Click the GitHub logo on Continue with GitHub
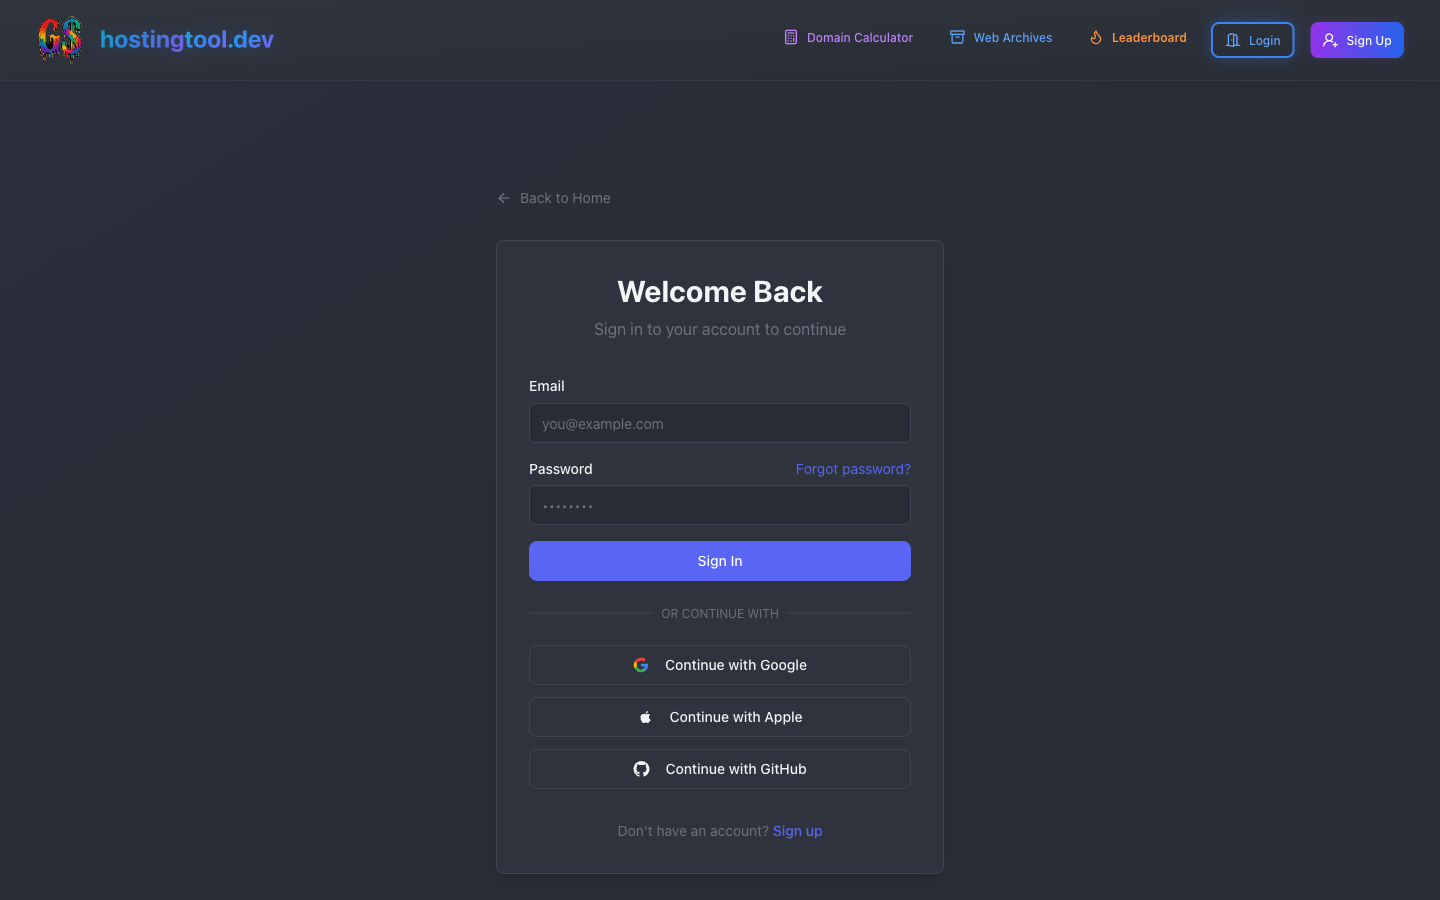Screen dimensions: 1440x900 [641, 769]
